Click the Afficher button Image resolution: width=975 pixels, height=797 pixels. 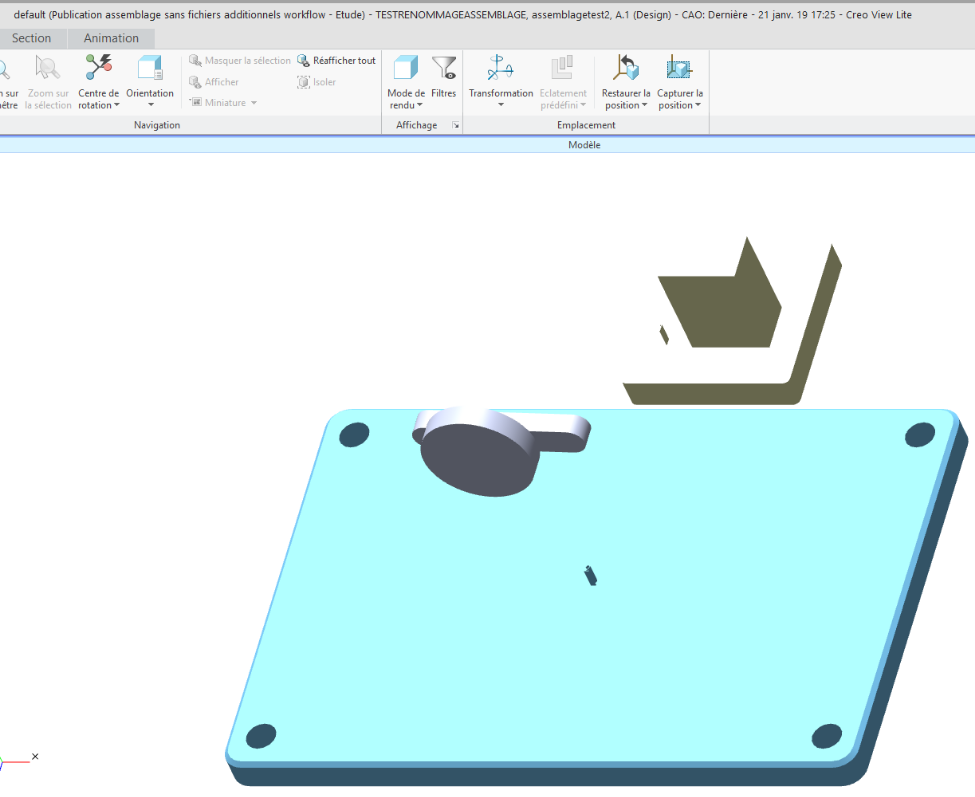(214, 82)
